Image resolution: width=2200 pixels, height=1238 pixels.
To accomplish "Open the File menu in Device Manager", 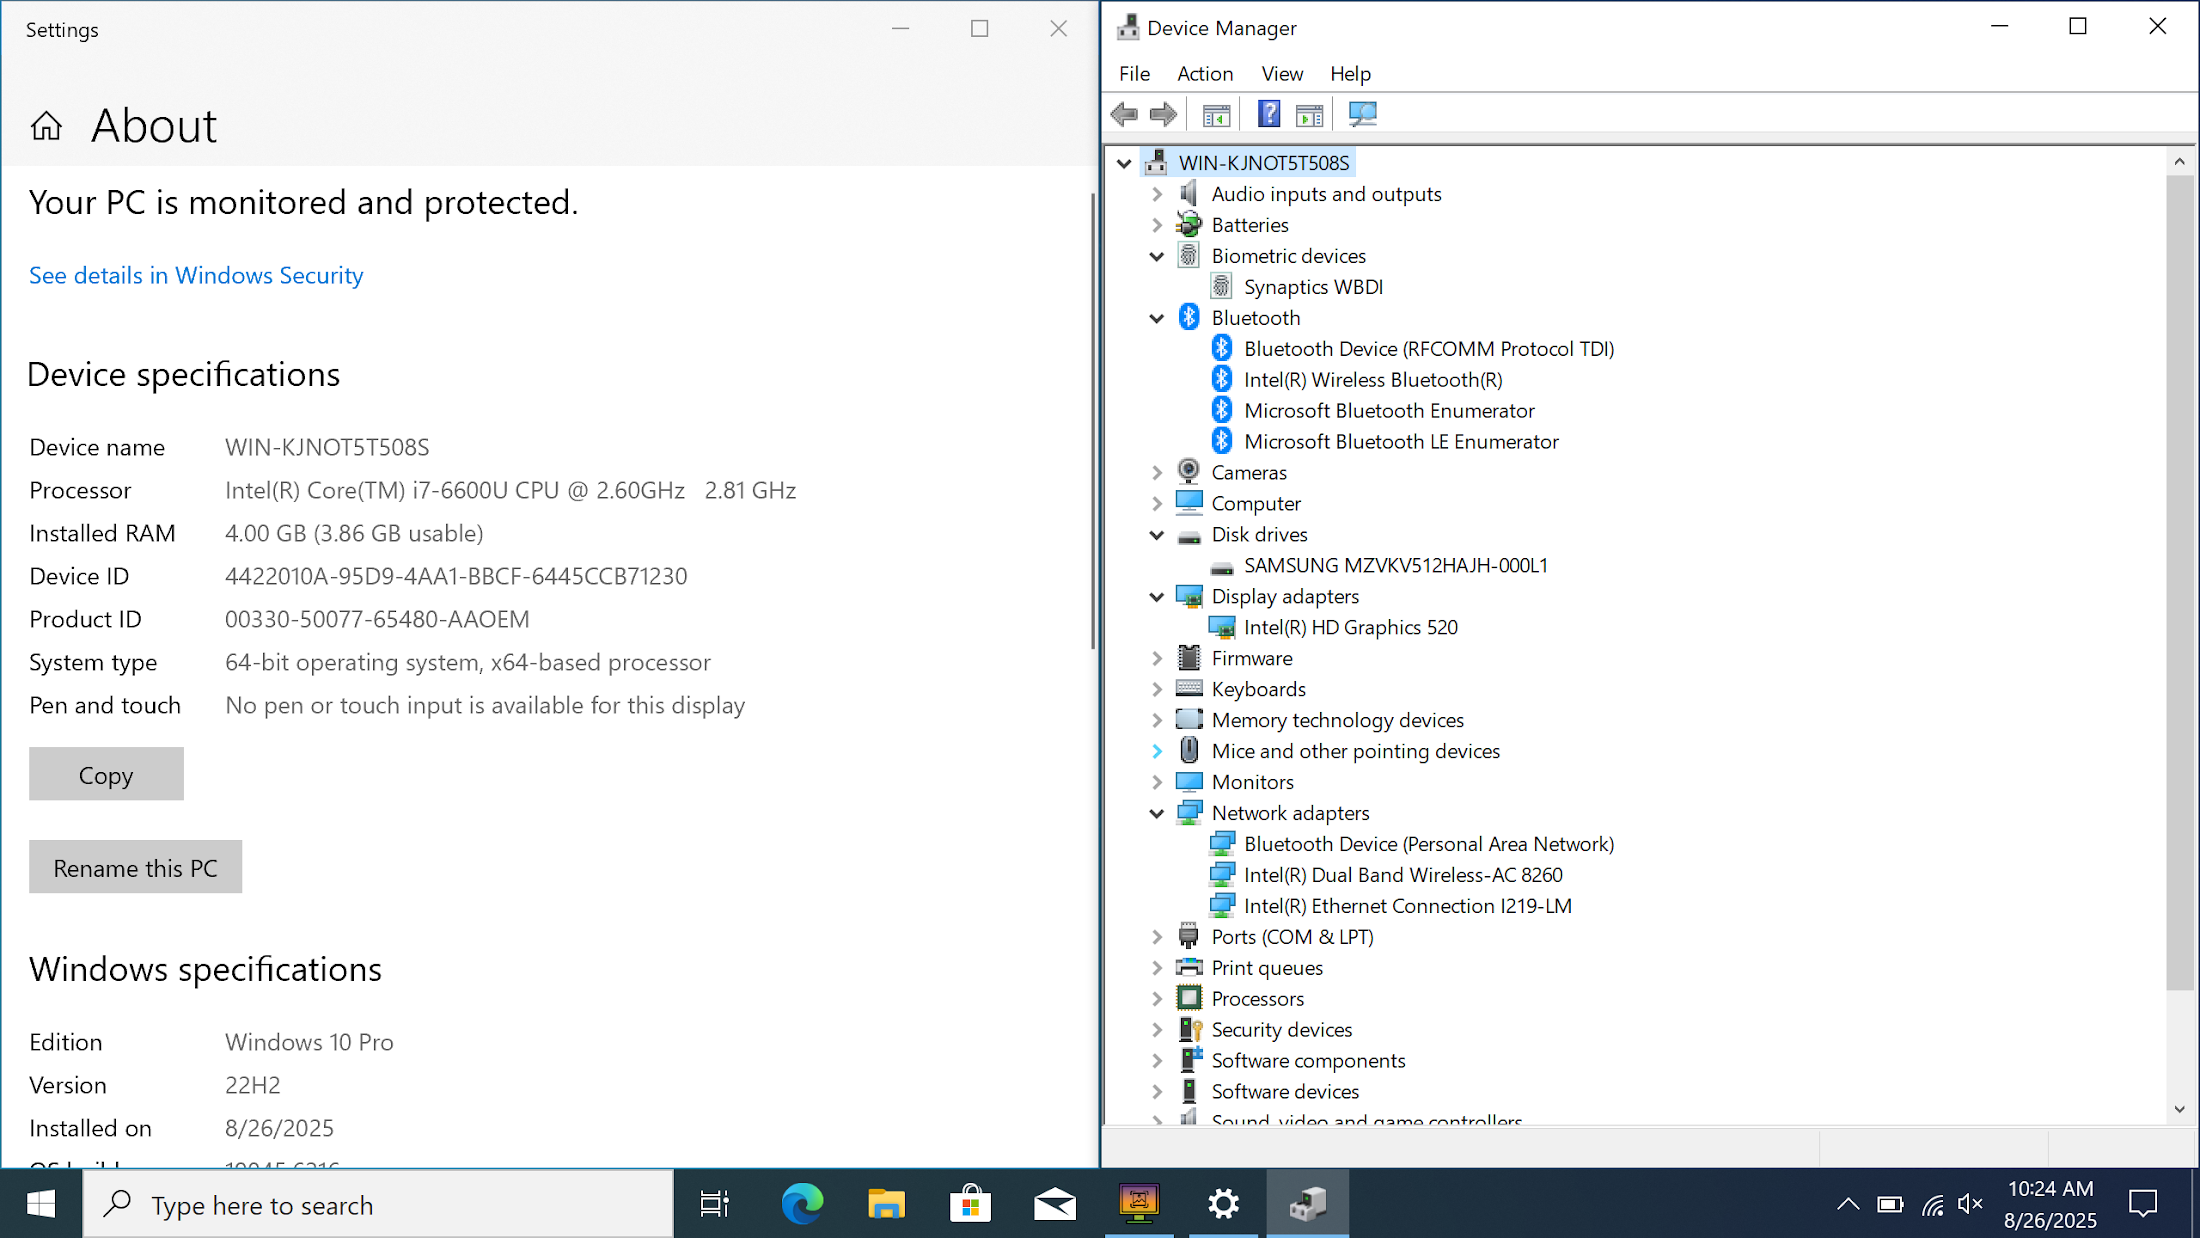I will [1134, 73].
